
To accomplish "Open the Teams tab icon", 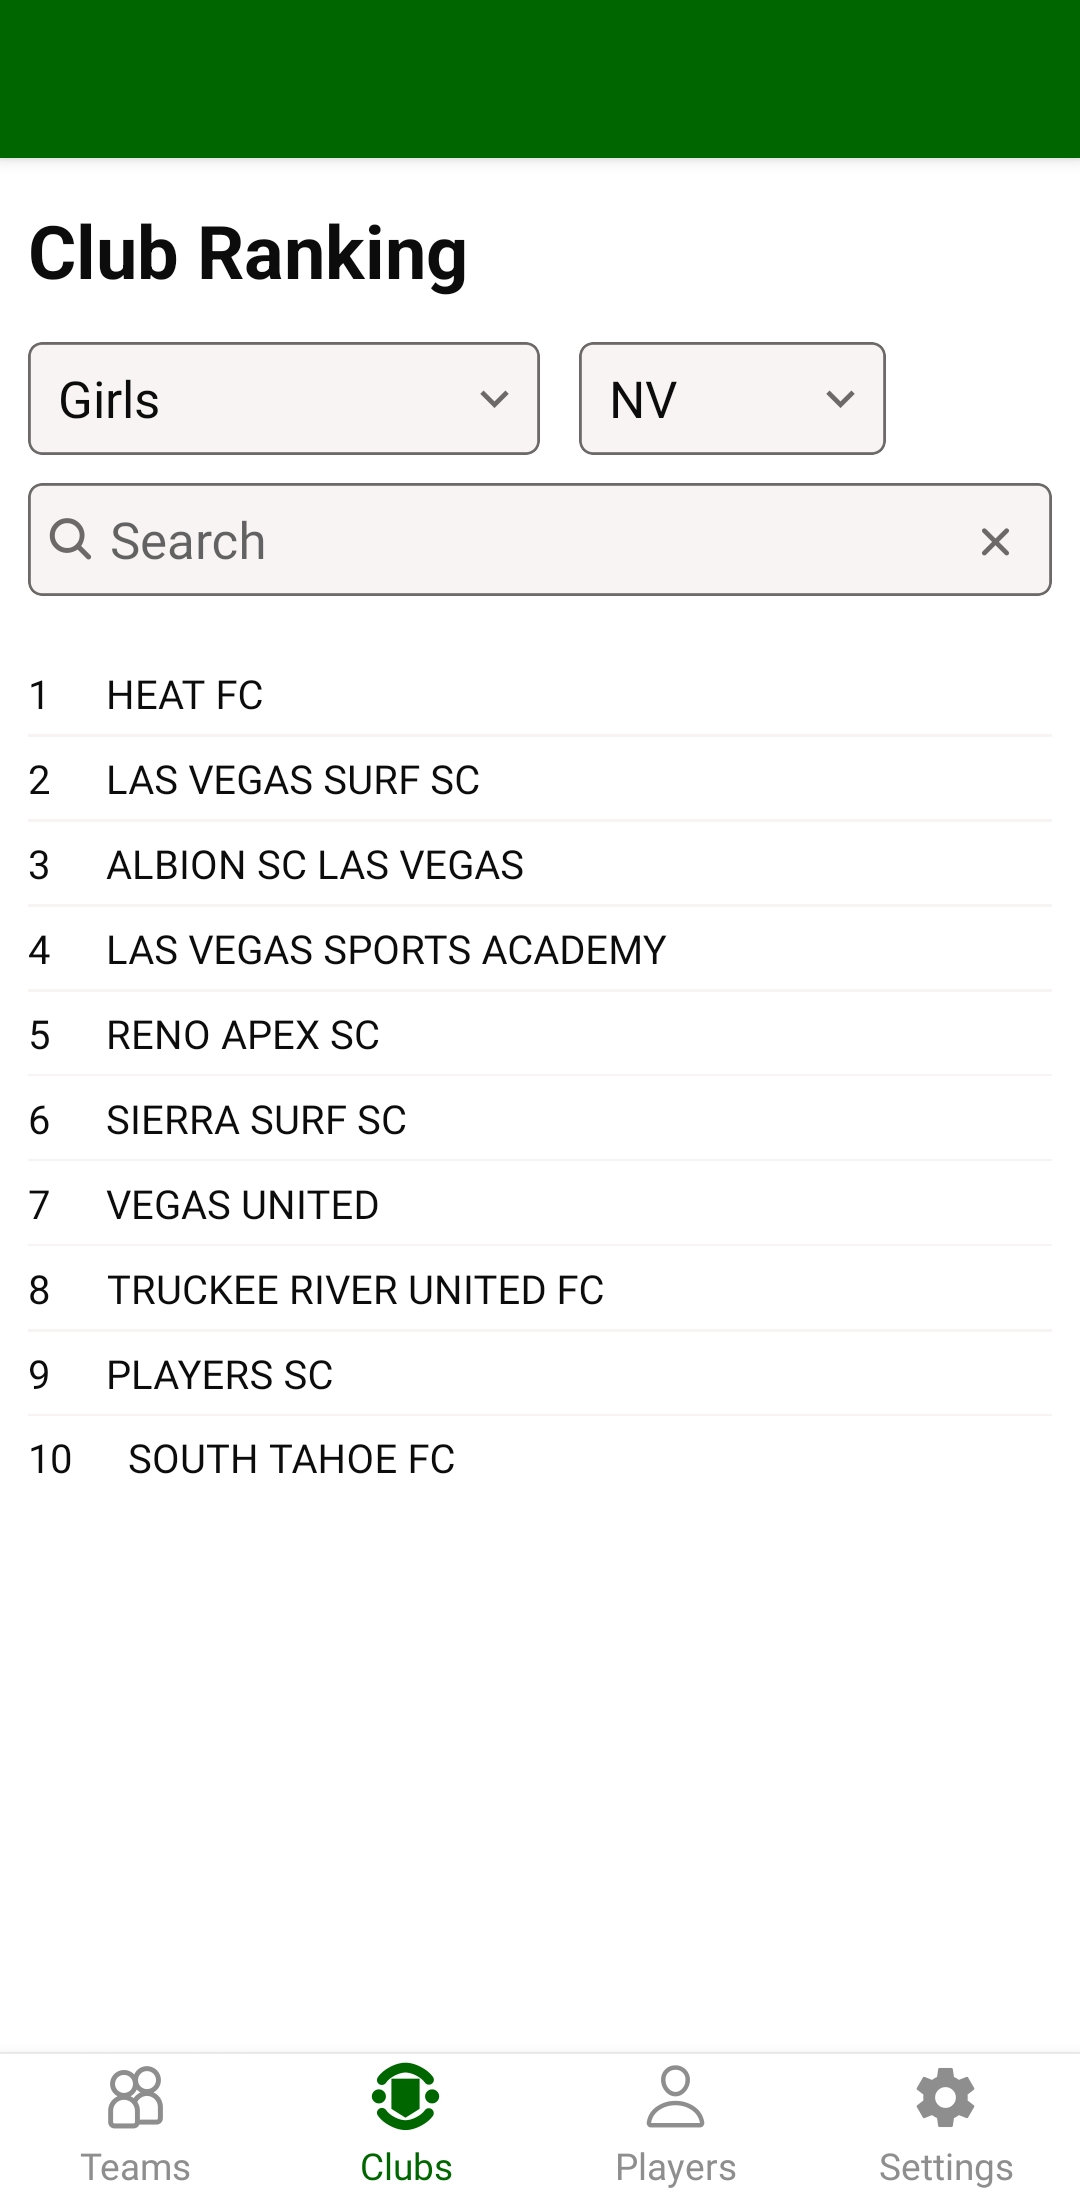I will [135, 2096].
